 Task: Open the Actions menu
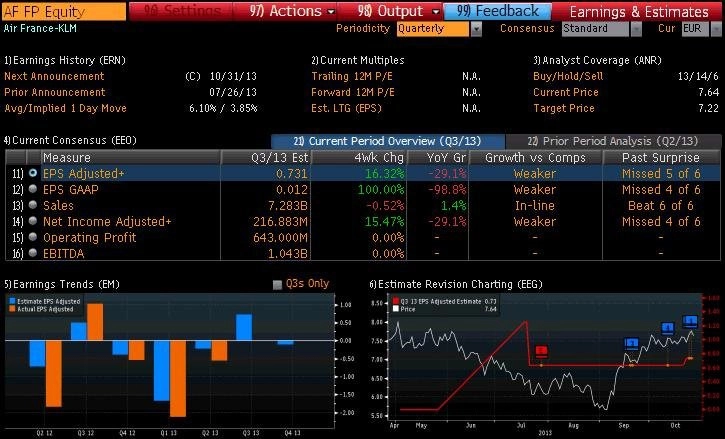pyautogui.click(x=291, y=11)
